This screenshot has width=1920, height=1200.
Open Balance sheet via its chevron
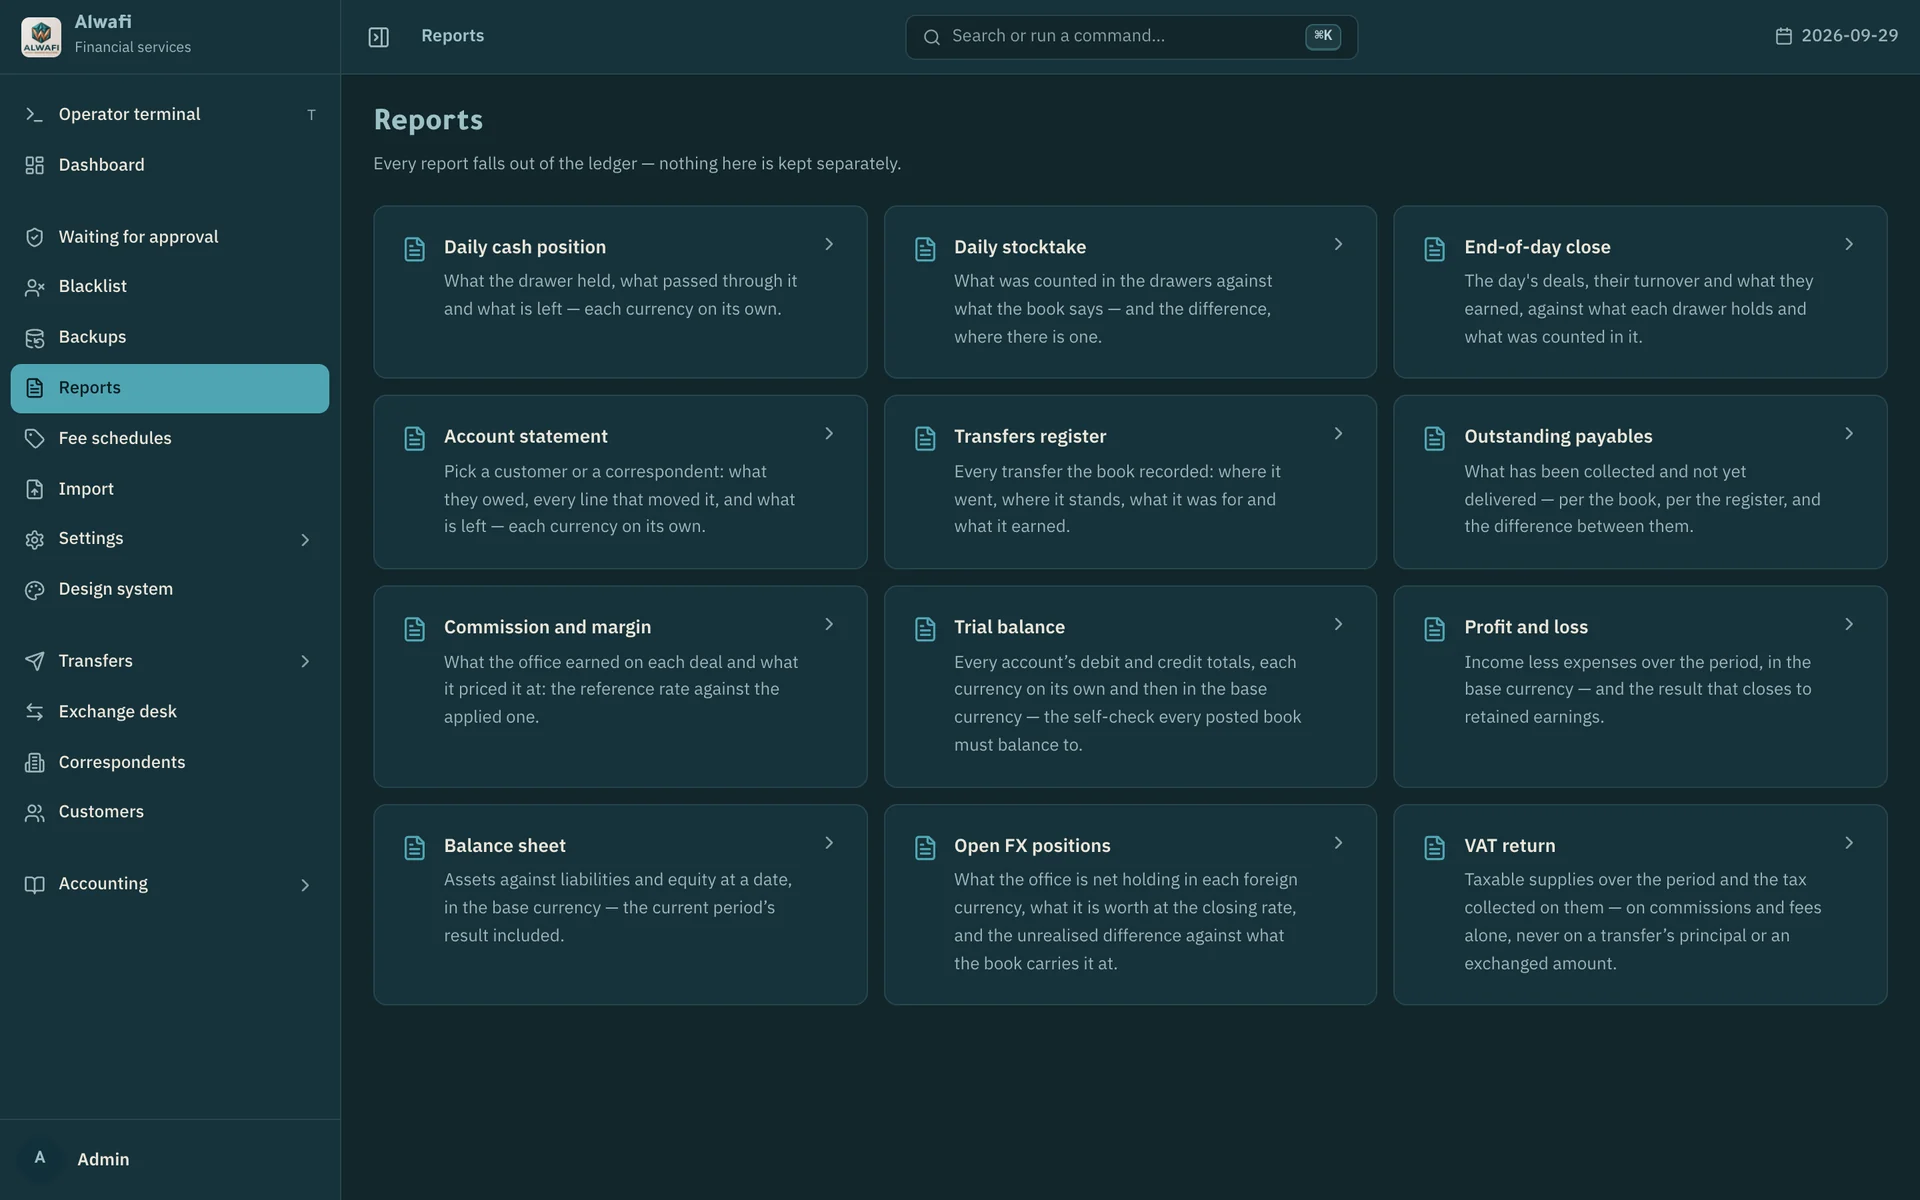(x=829, y=843)
